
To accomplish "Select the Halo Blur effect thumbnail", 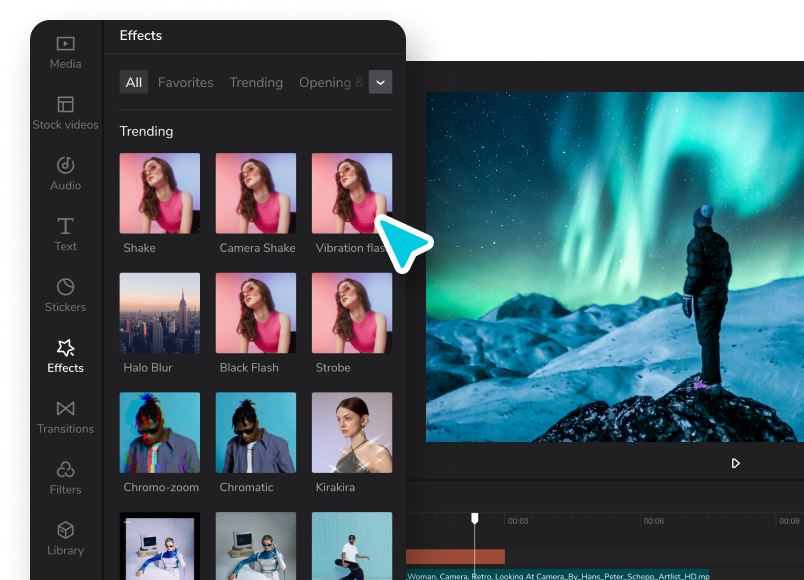I will 159,313.
